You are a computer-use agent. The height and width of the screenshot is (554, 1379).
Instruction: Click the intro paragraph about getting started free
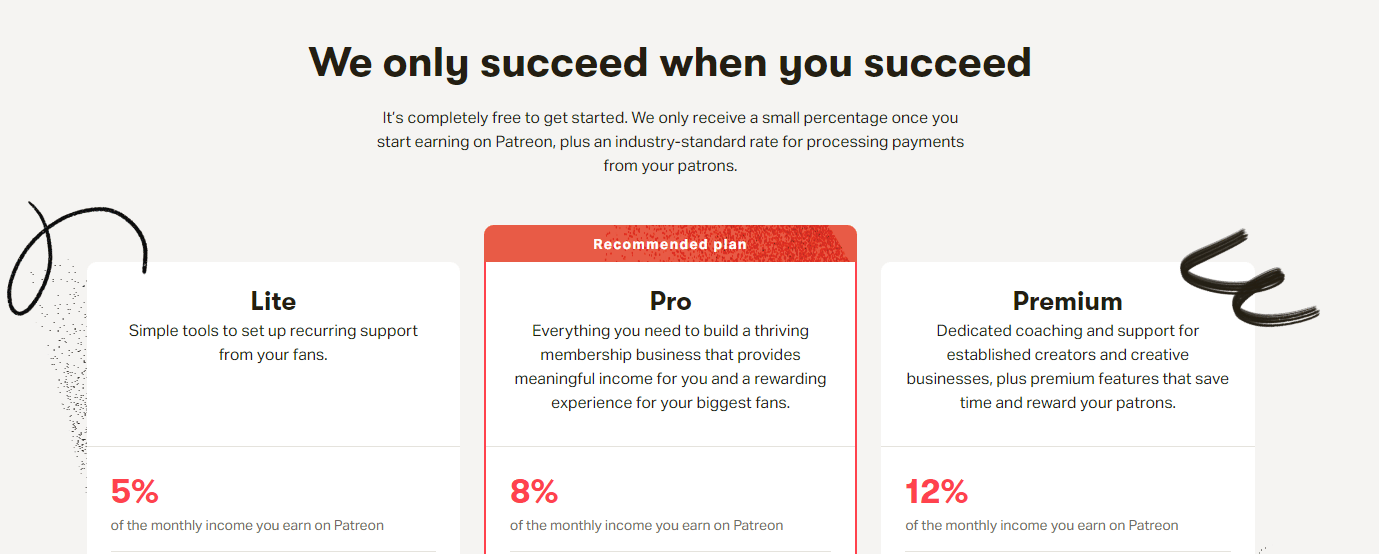tap(670, 142)
